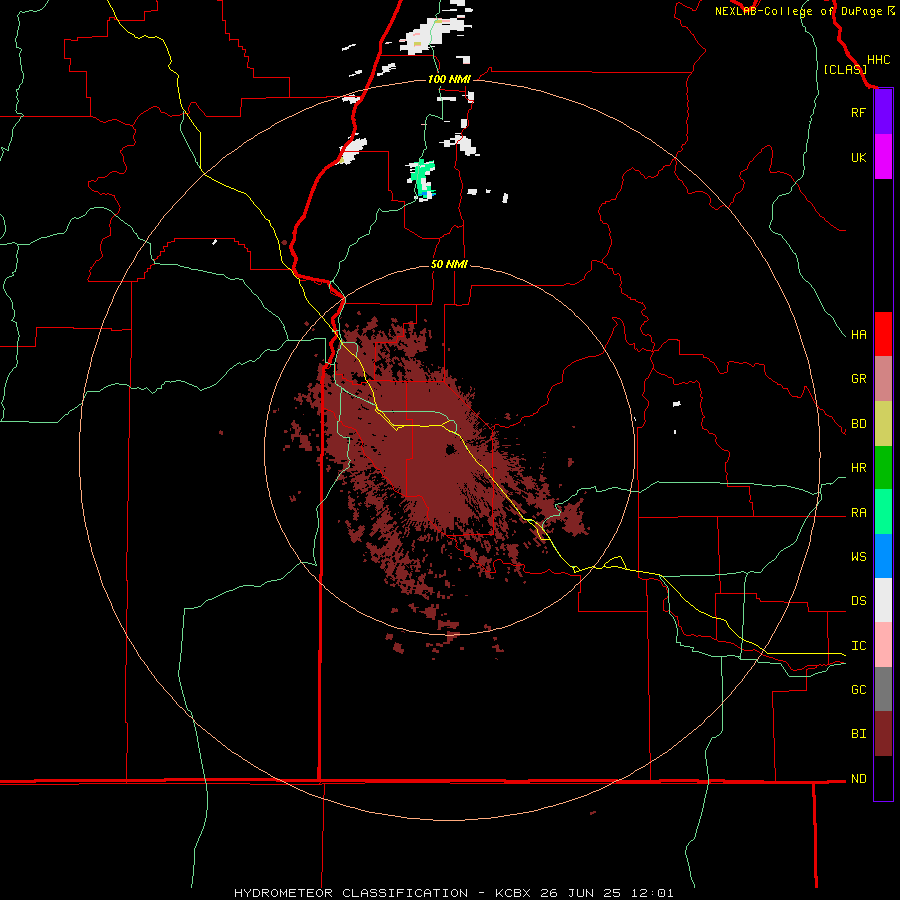Viewport: 900px width, 900px height.
Task: Click the GR dusty pink legend swatch
Action: coord(883,379)
